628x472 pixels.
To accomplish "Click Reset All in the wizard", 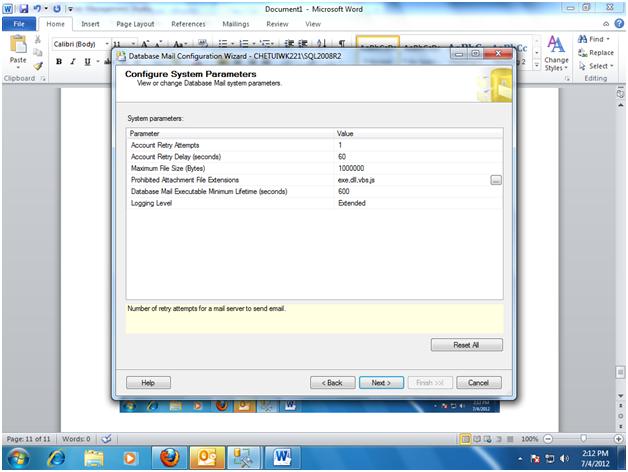I will tap(467, 345).
